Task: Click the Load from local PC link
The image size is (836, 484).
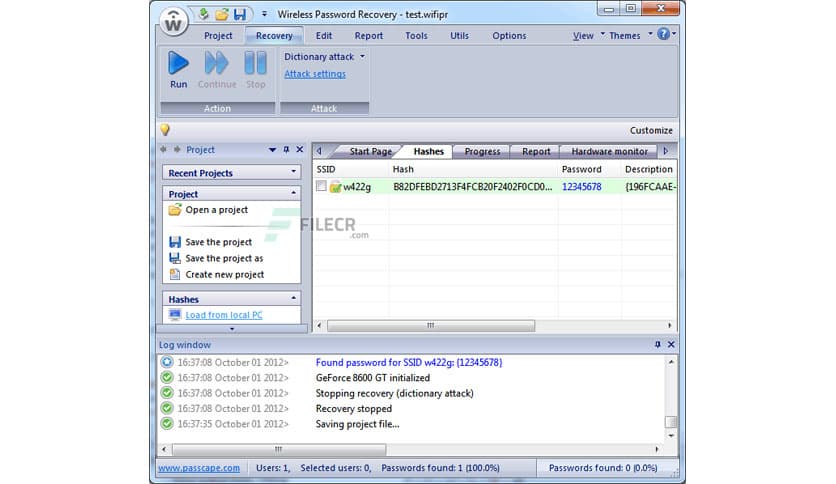Action: [x=224, y=315]
